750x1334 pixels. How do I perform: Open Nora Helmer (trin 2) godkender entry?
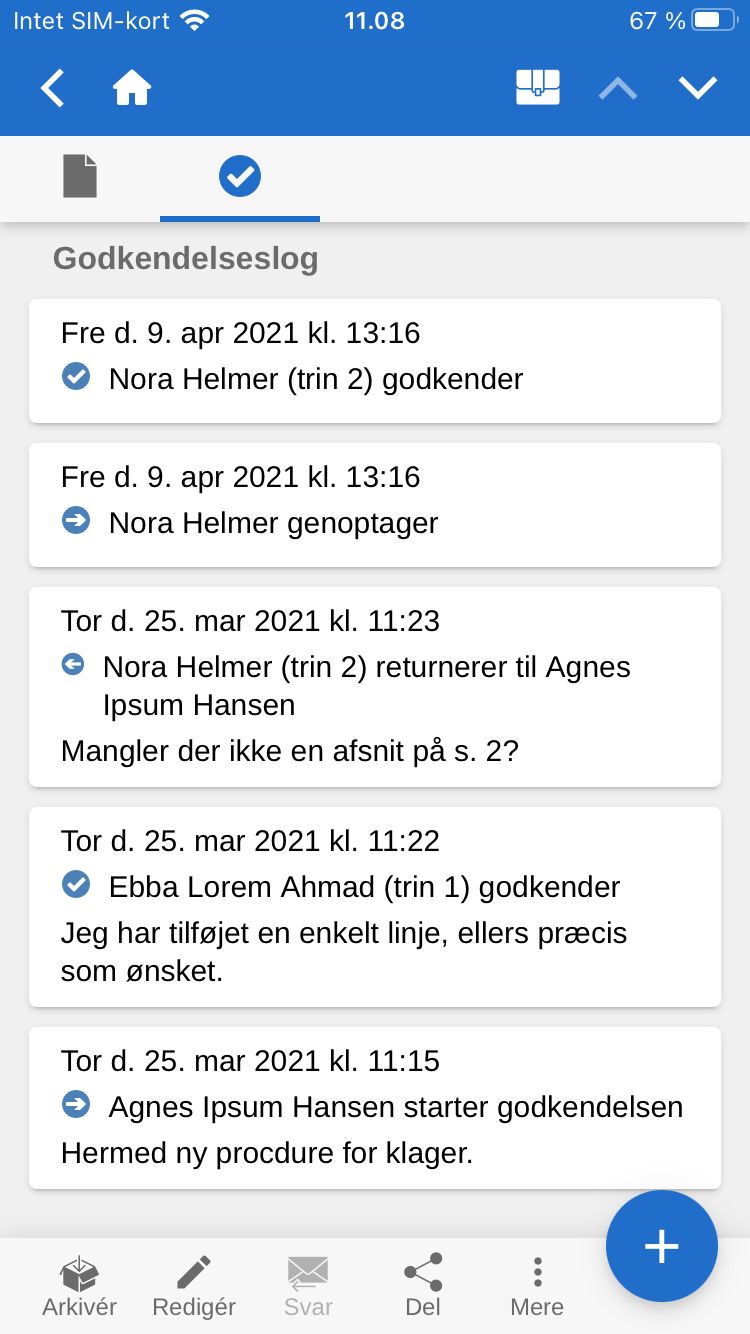[375, 360]
